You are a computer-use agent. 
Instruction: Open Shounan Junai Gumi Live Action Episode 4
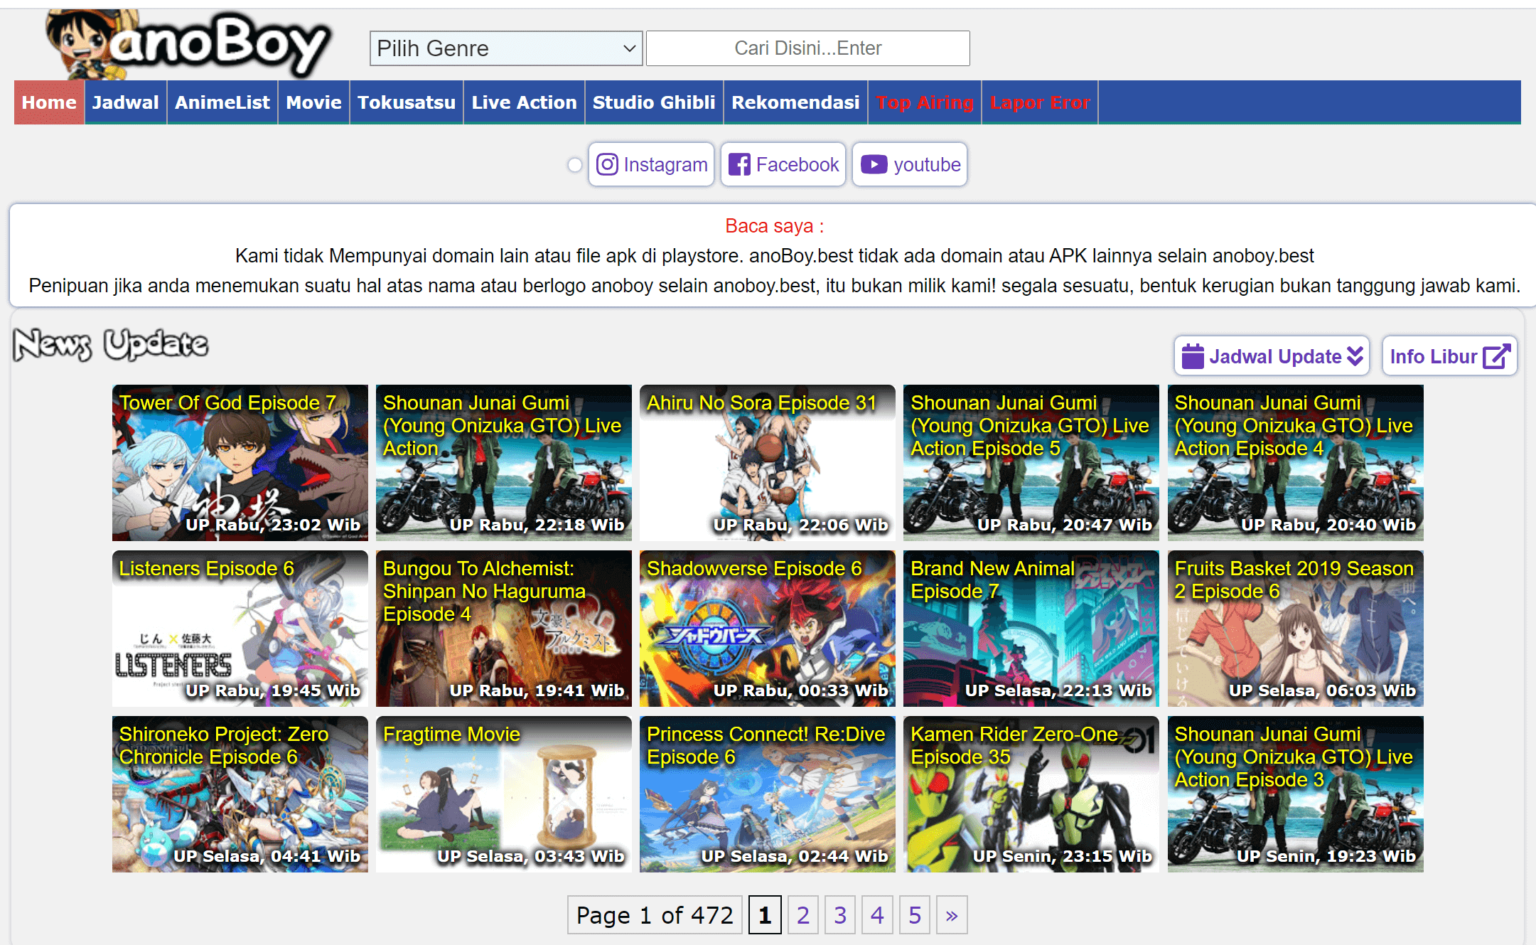click(1295, 463)
